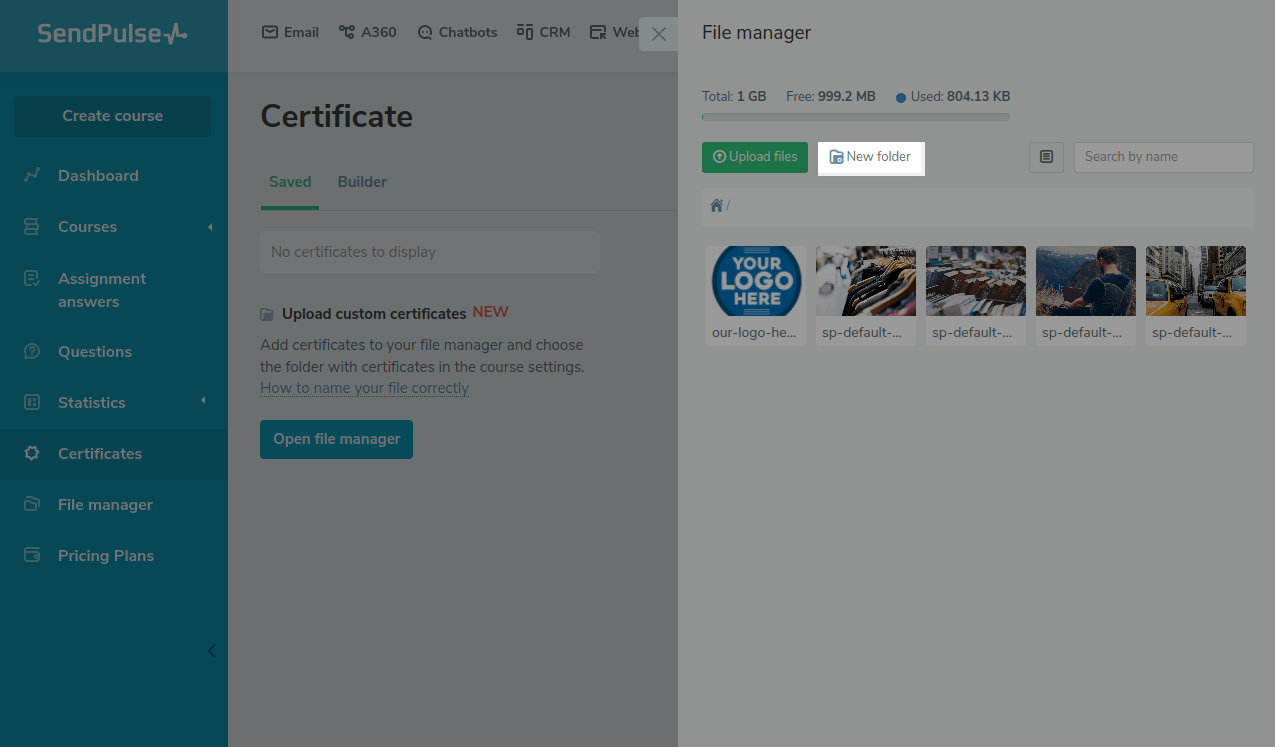This screenshot has height=747, width=1275.
Task: Select the yellow taxi image thumbnail
Action: pyautogui.click(x=1196, y=282)
